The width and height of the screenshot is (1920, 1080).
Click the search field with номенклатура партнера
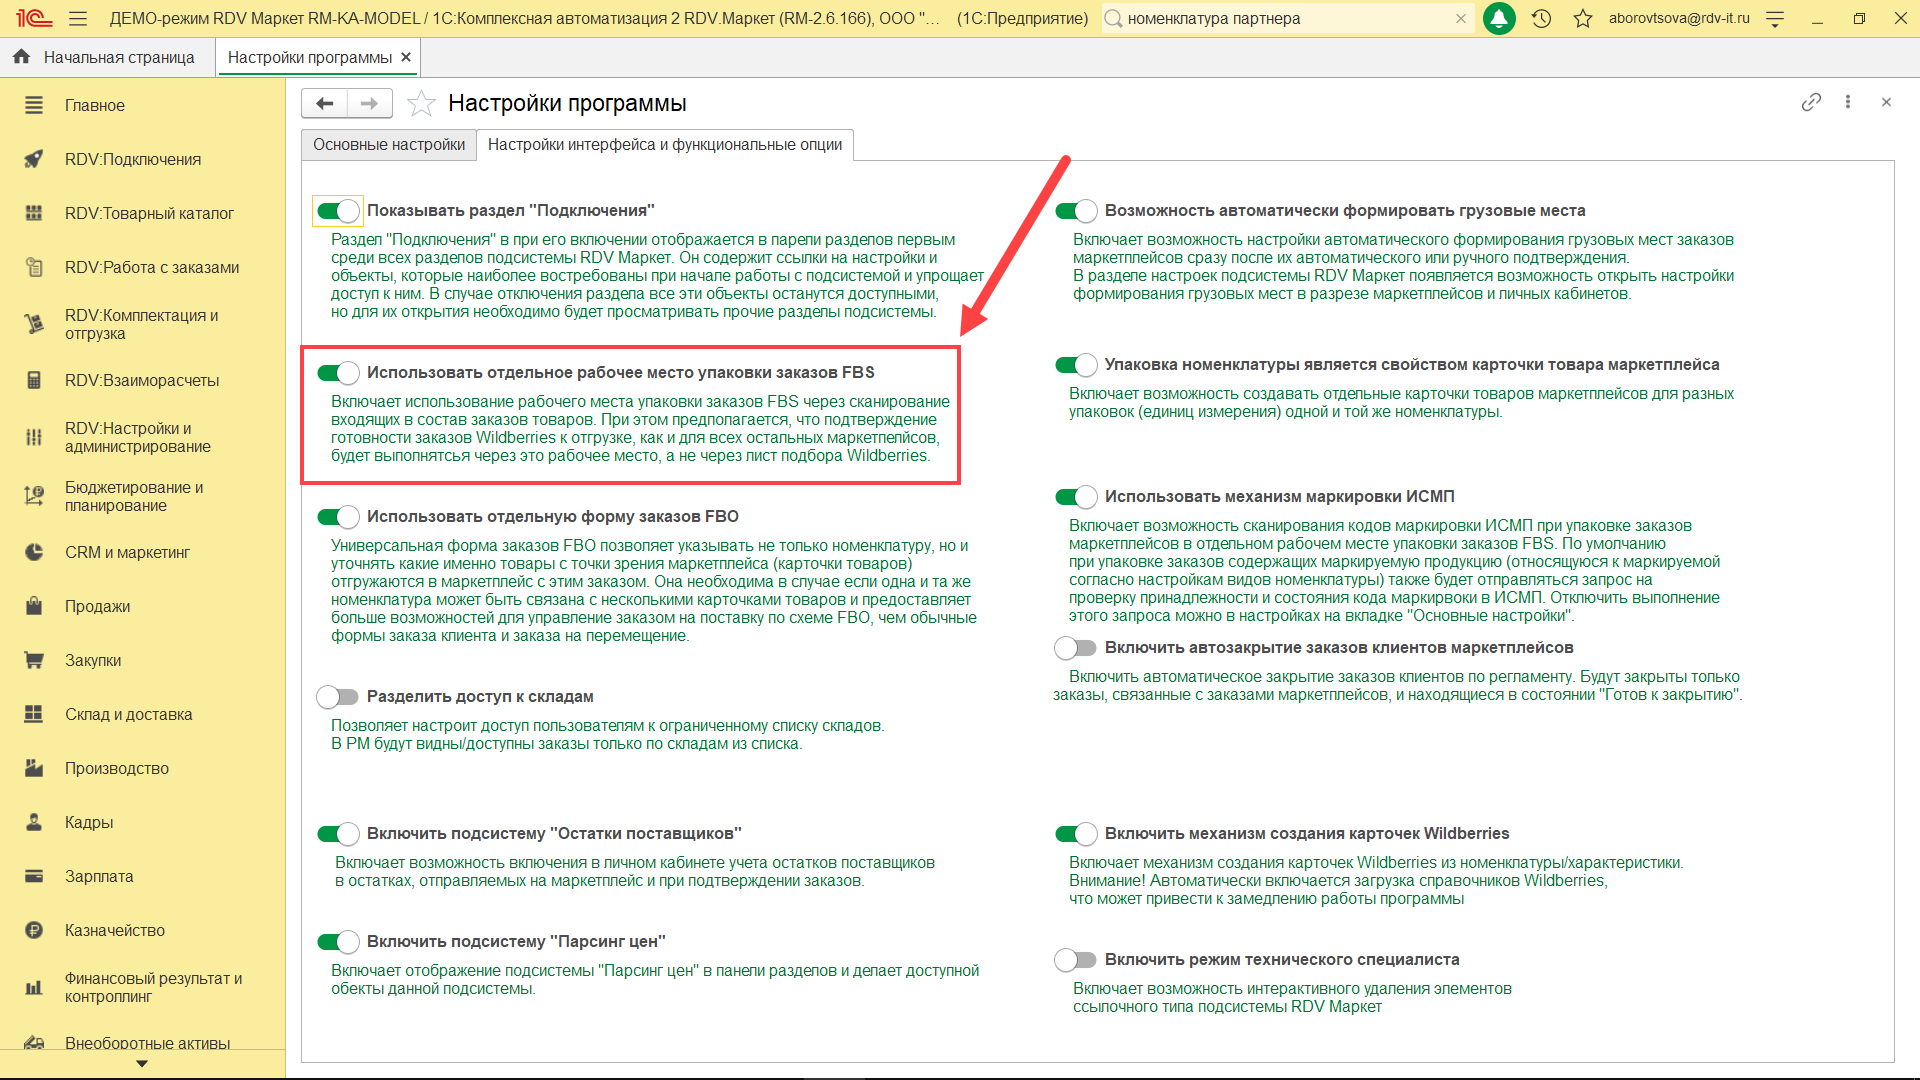coord(1285,18)
